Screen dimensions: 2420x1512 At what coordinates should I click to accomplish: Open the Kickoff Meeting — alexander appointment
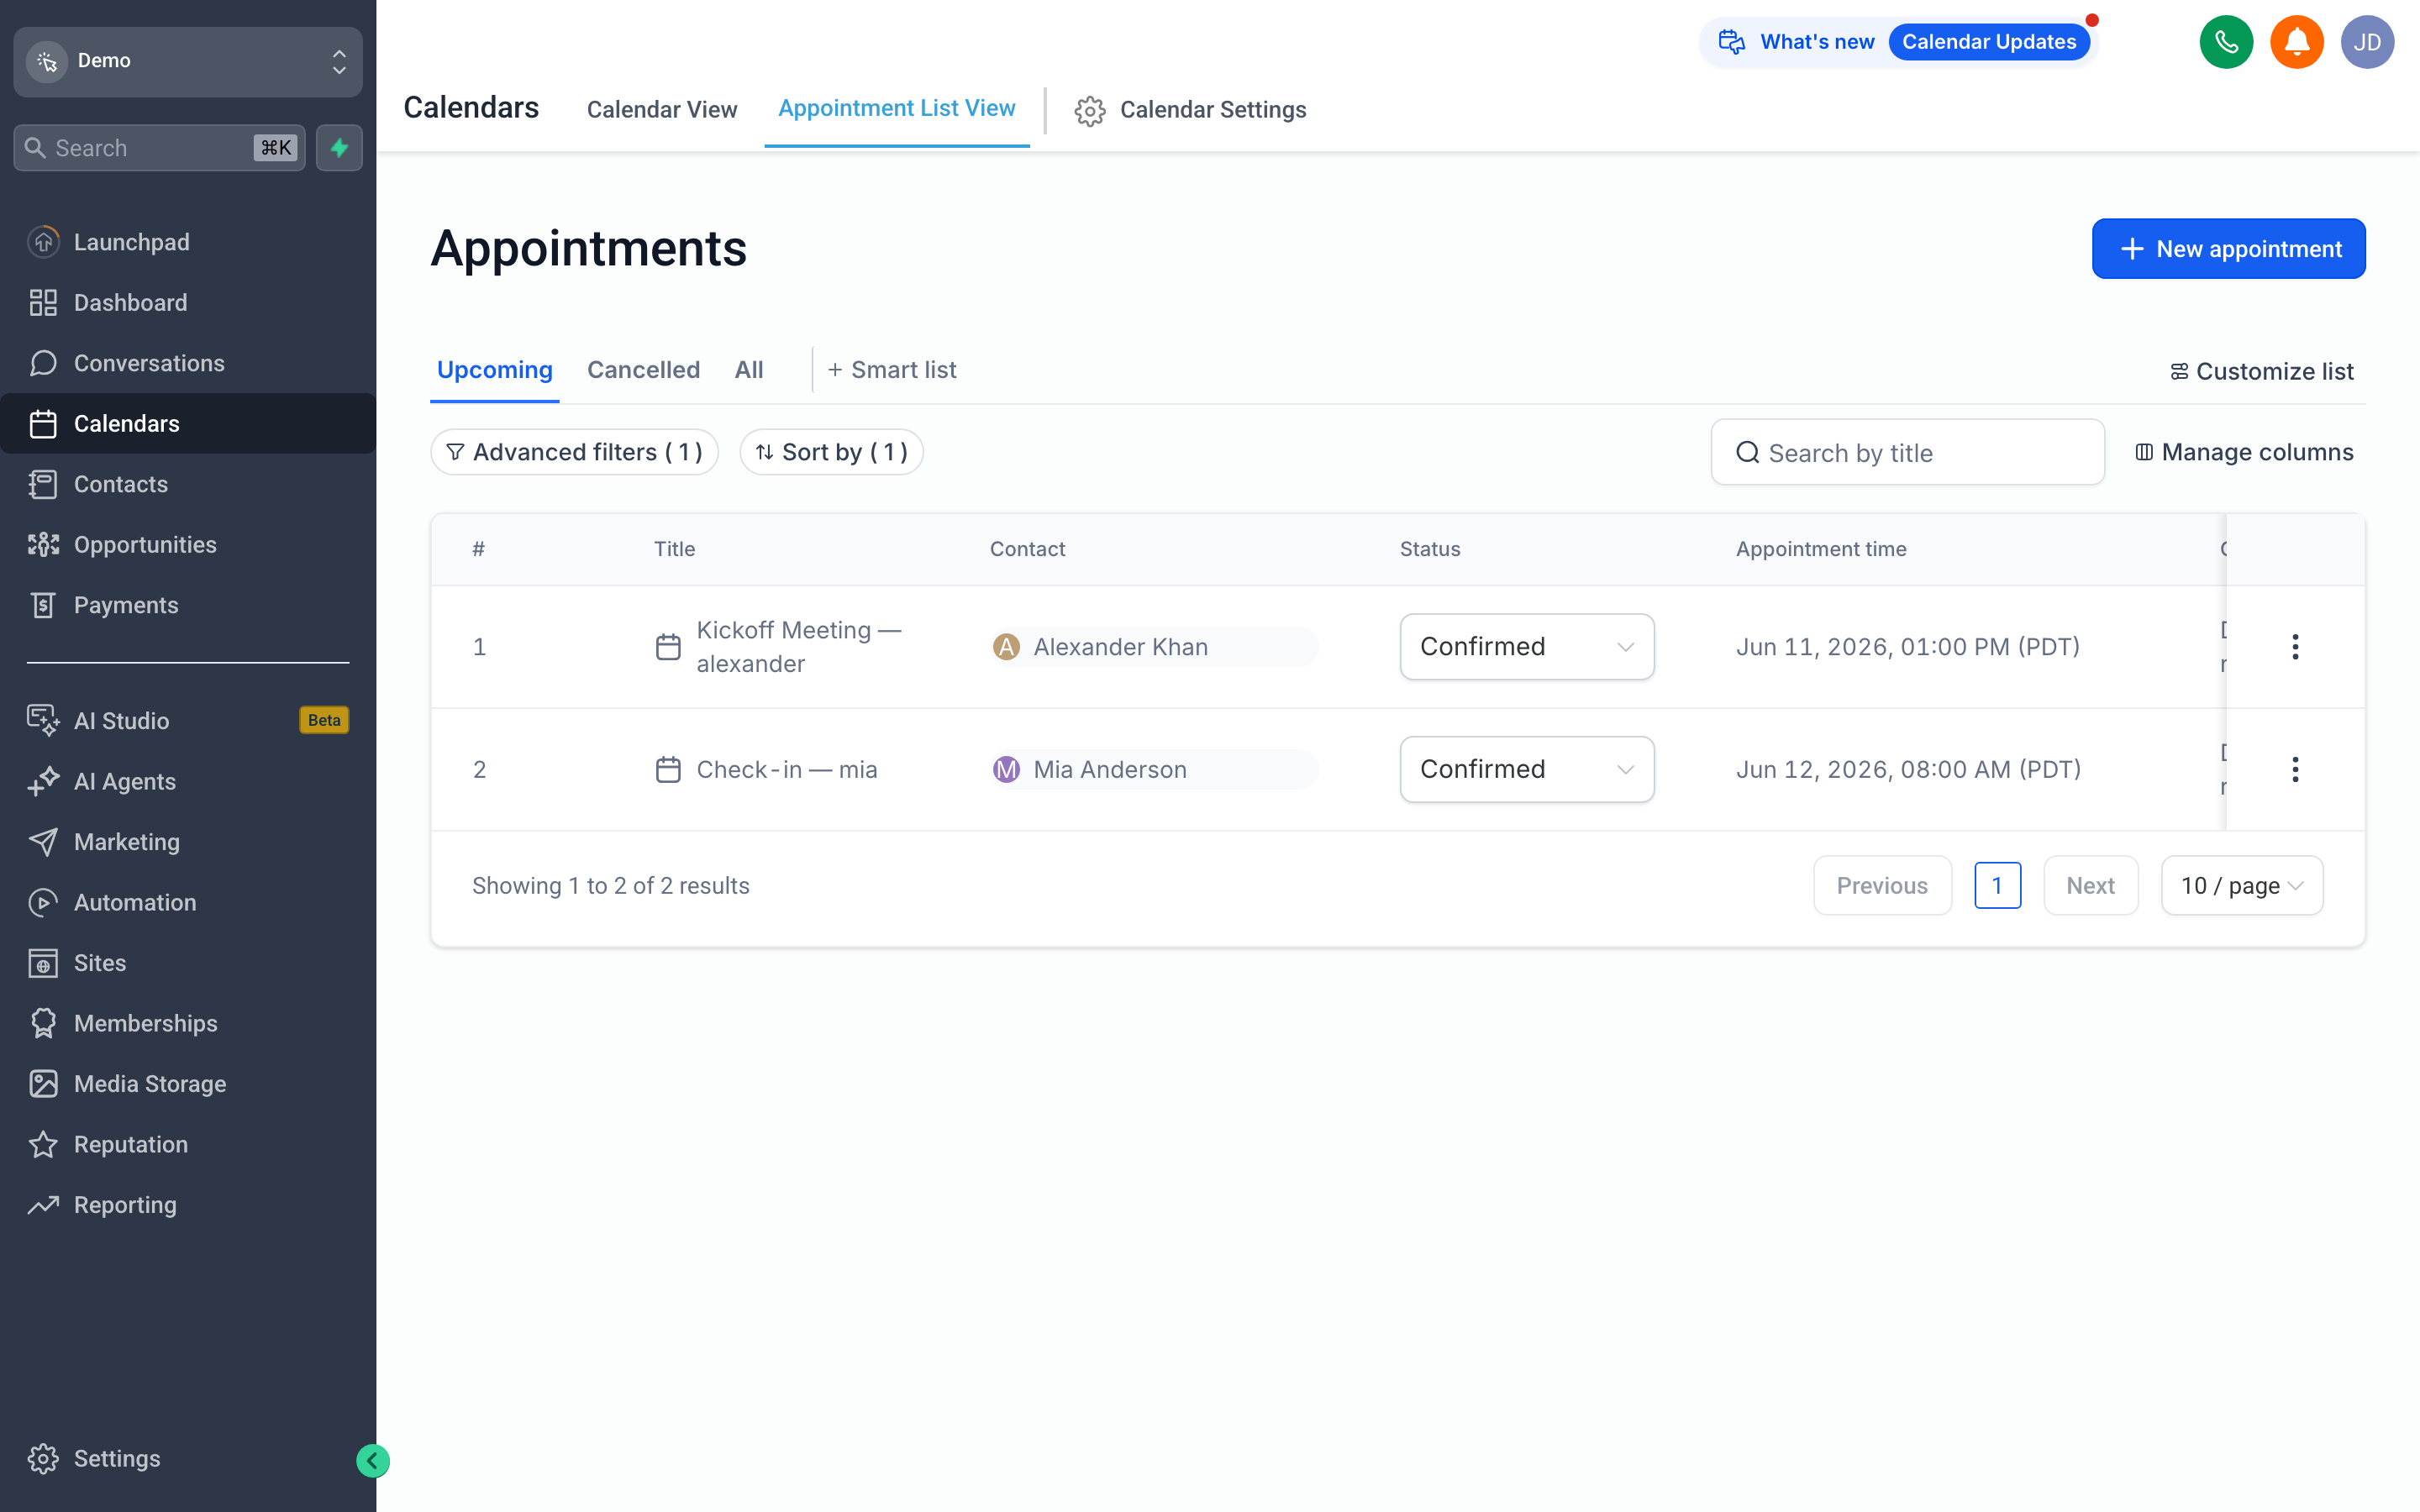pyautogui.click(x=799, y=646)
